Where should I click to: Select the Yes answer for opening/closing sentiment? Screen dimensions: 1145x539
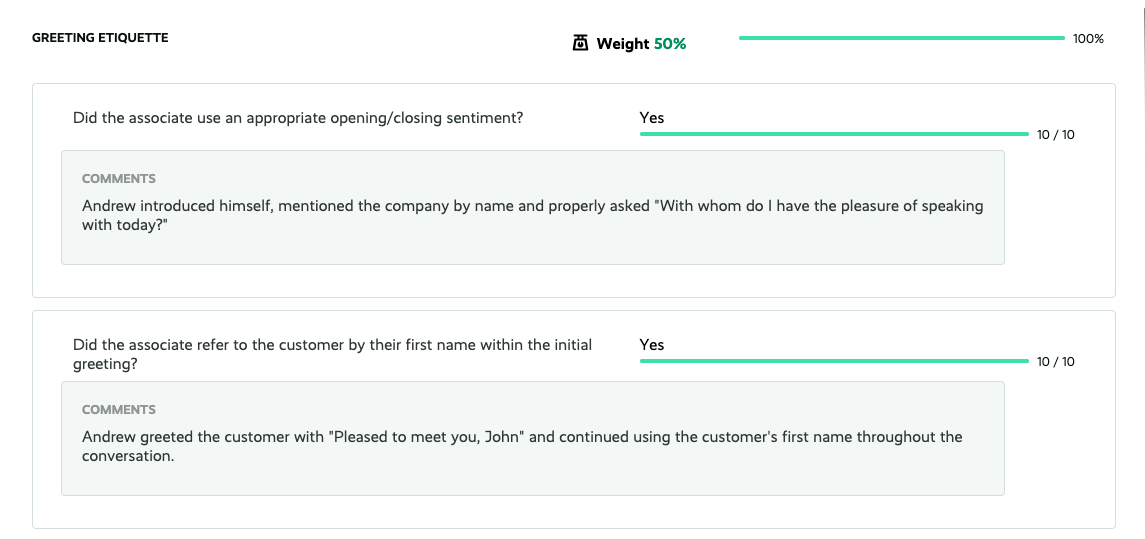[x=652, y=117]
